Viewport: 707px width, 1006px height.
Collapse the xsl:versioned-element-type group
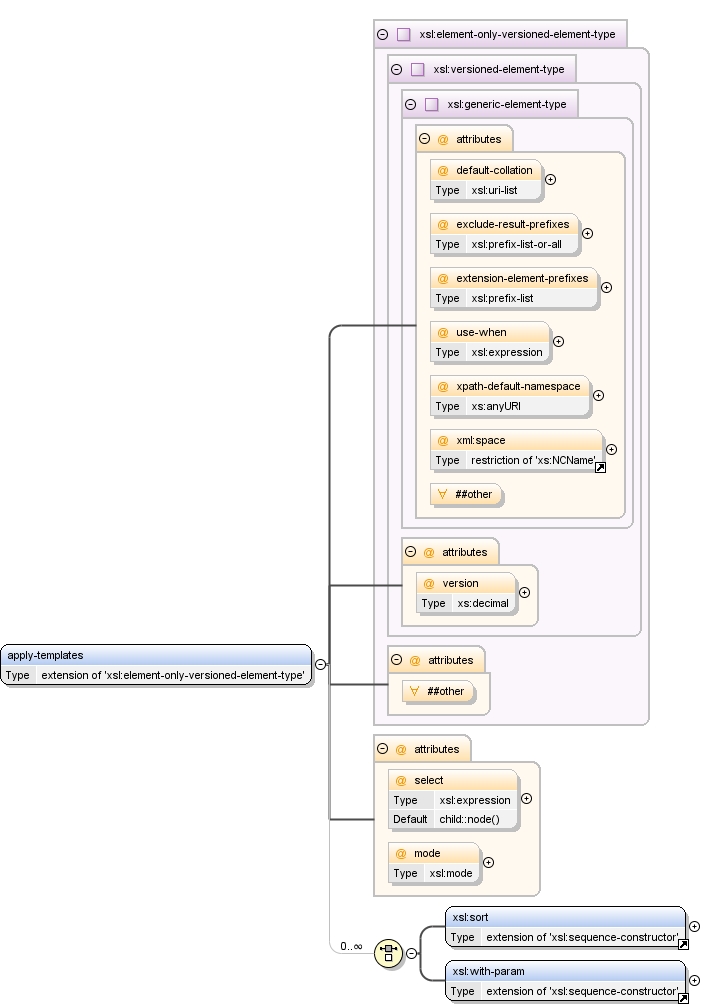click(x=396, y=69)
